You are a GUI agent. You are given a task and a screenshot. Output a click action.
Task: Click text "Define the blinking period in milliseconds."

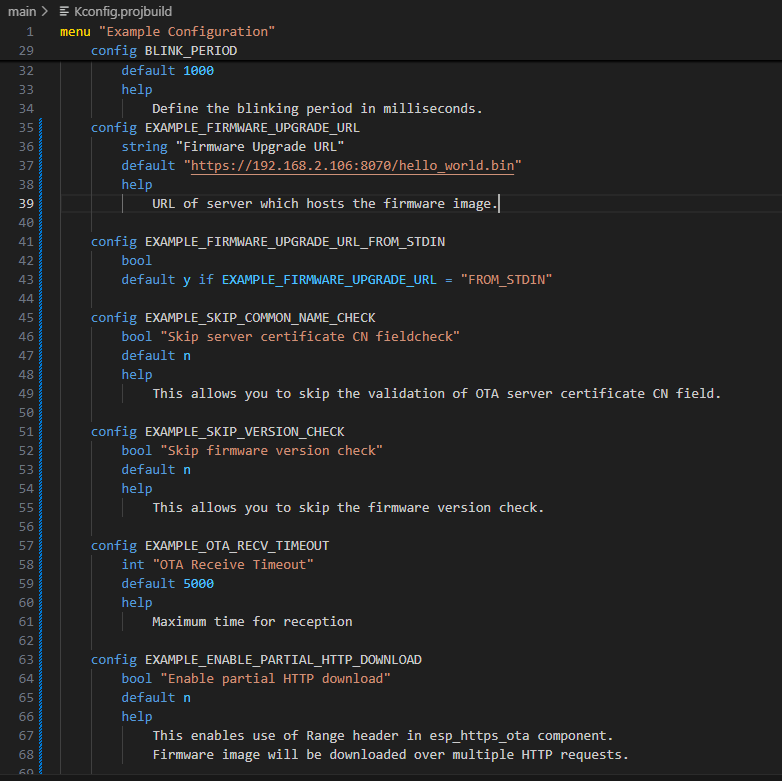[317, 109]
